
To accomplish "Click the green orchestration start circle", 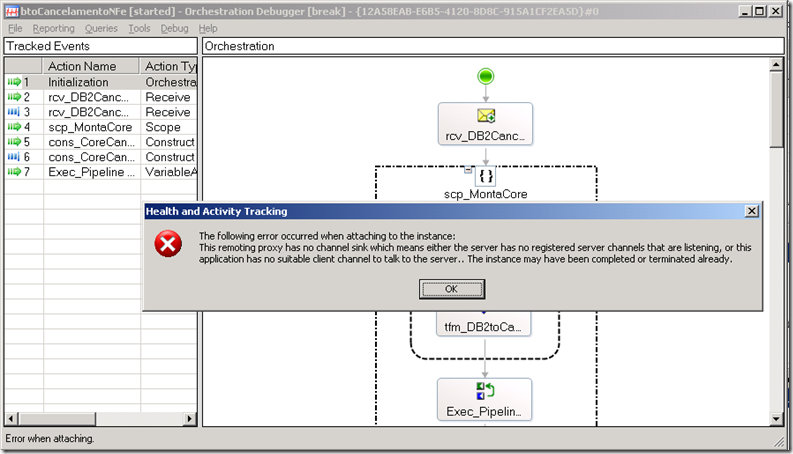I will point(485,76).
